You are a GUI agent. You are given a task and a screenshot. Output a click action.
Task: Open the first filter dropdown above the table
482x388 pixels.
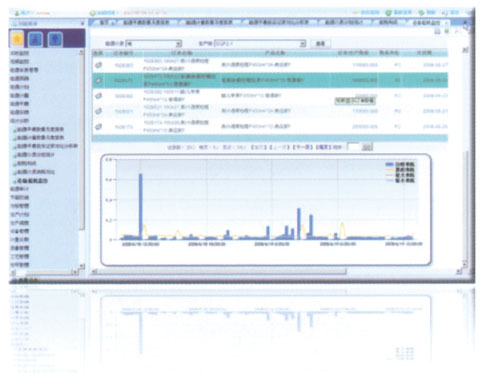pos(154,44)
